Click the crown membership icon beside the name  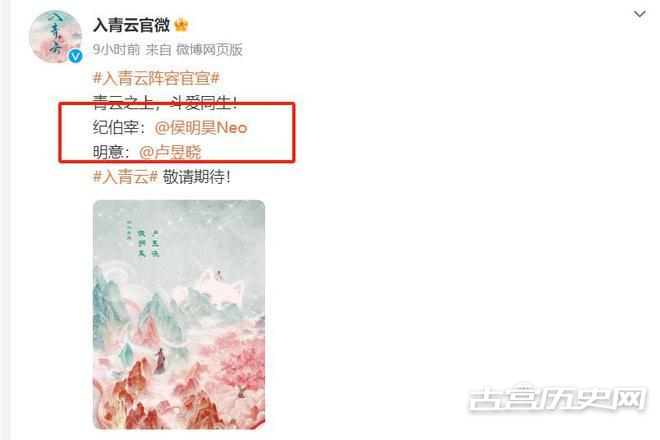pyautogui.click(x=181, y=25)
